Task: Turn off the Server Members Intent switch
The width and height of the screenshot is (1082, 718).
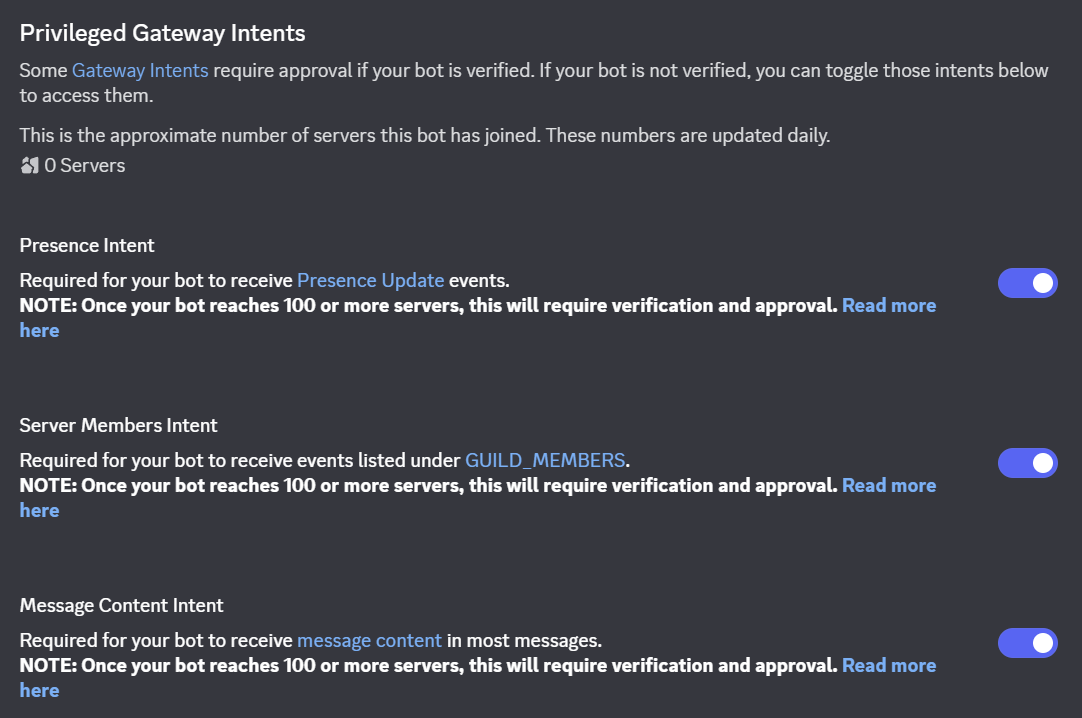Action: tap(1027, 463)
